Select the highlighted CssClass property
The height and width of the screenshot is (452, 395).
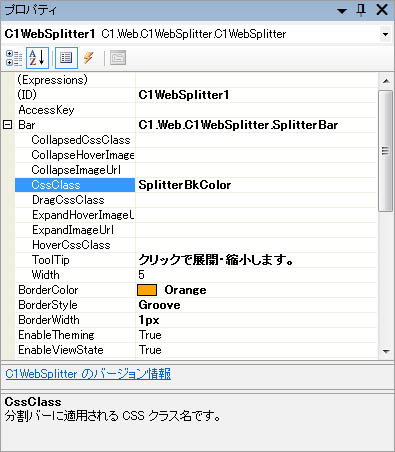tap(75, 185)
